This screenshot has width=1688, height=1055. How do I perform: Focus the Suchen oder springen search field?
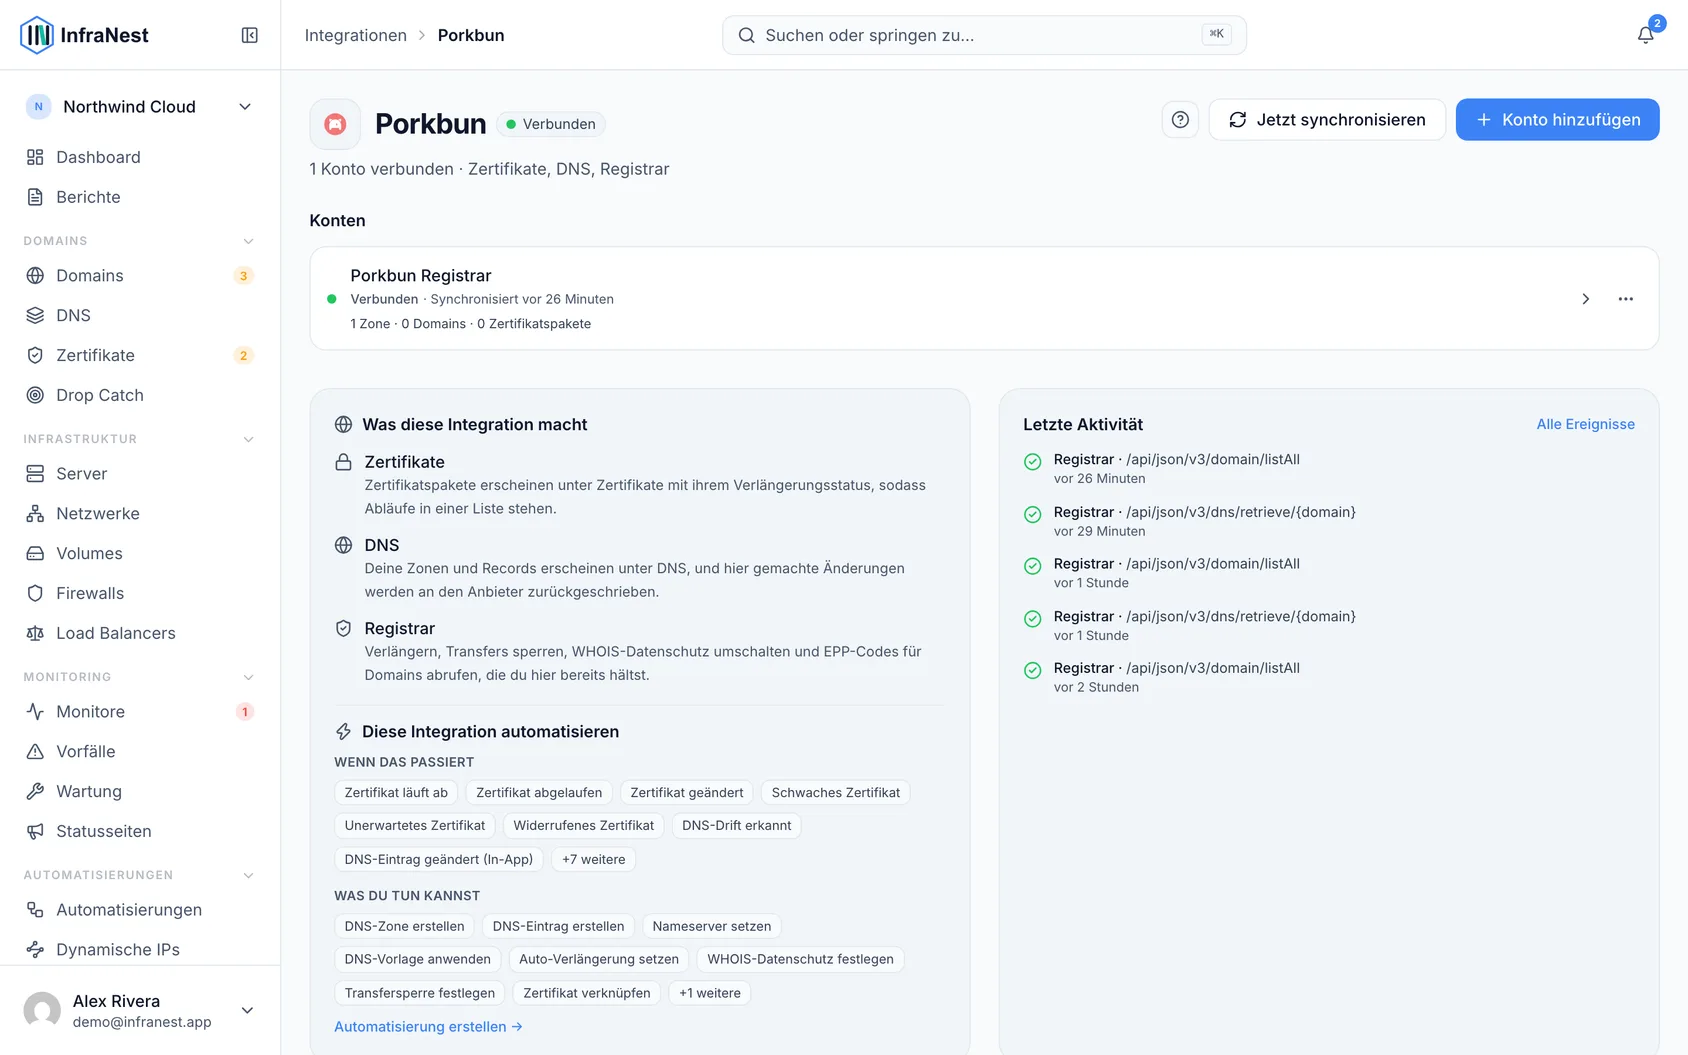[984, 35]
